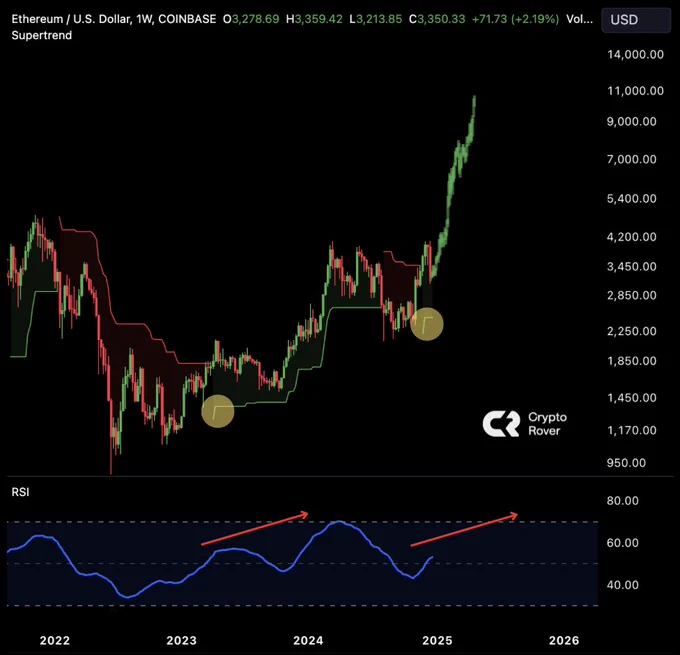Click the close price value C3,350.33
The image size is (680, 655).
pyautogui.click(x=437, y=19)
